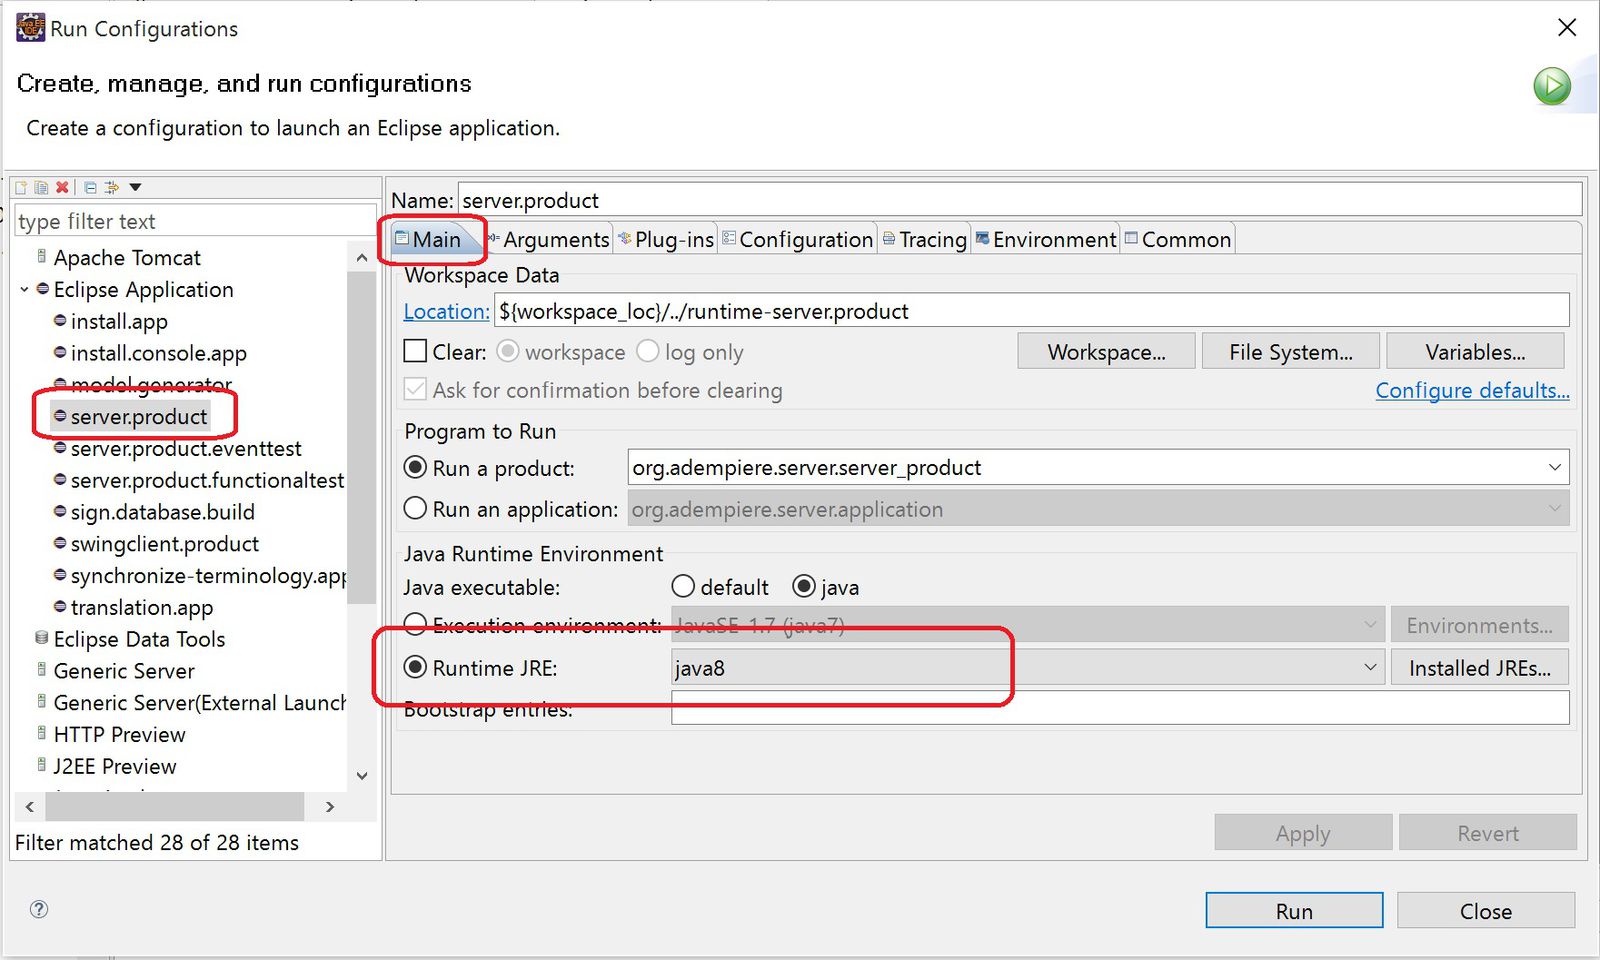Collapse all configurations in the tree
This screenshot has width=1600, height=960.
[x=90, y=188]
